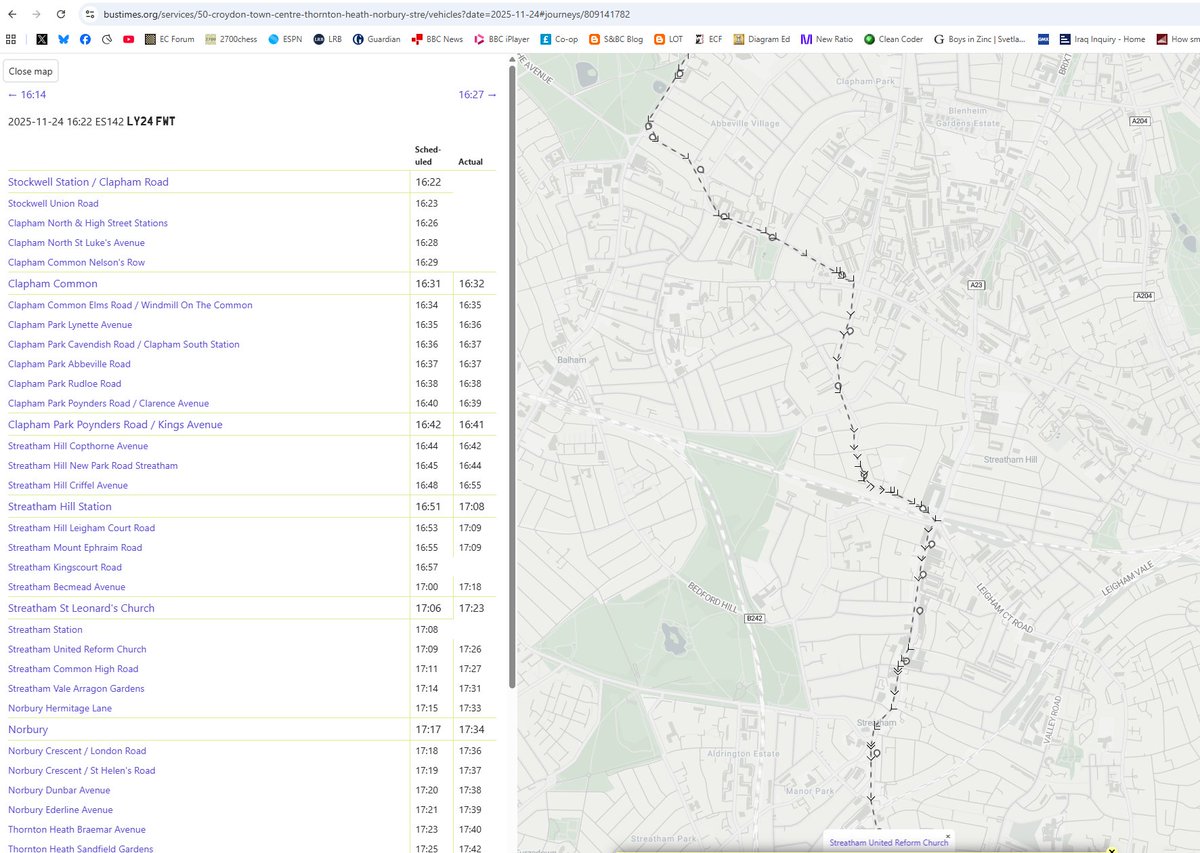Viewport: 1200px width, 853px height.
Task: Open the X (Twitter) bookmark
Action: tap(41, 39)
